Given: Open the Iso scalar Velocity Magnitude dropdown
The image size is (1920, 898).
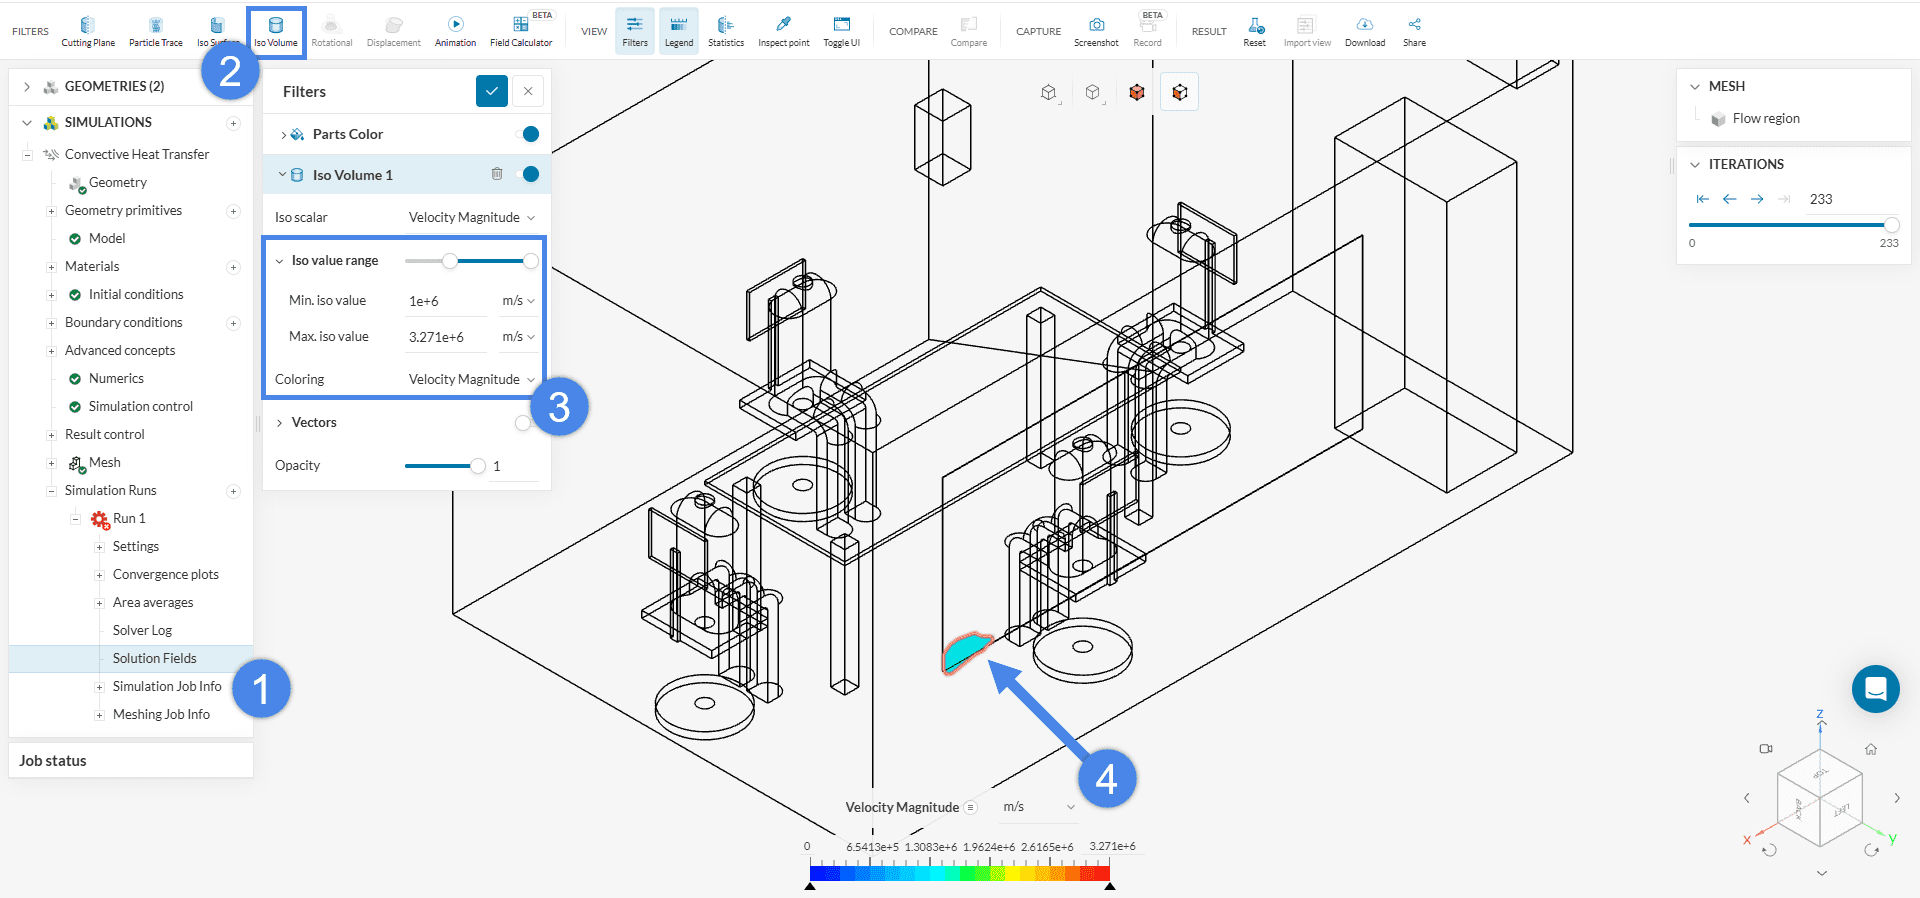Looking at the screenshot, I should [x=471, y=217].
